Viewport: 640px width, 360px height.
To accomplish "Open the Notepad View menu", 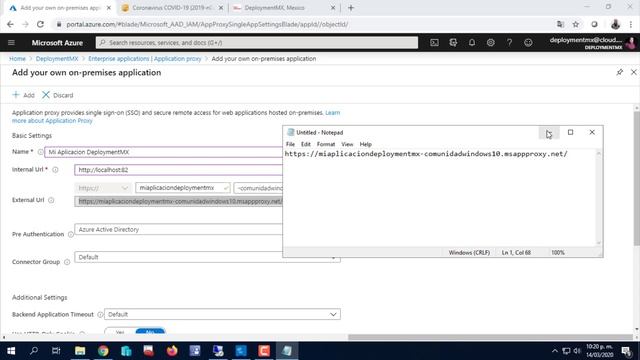I will tap(347, 144).
